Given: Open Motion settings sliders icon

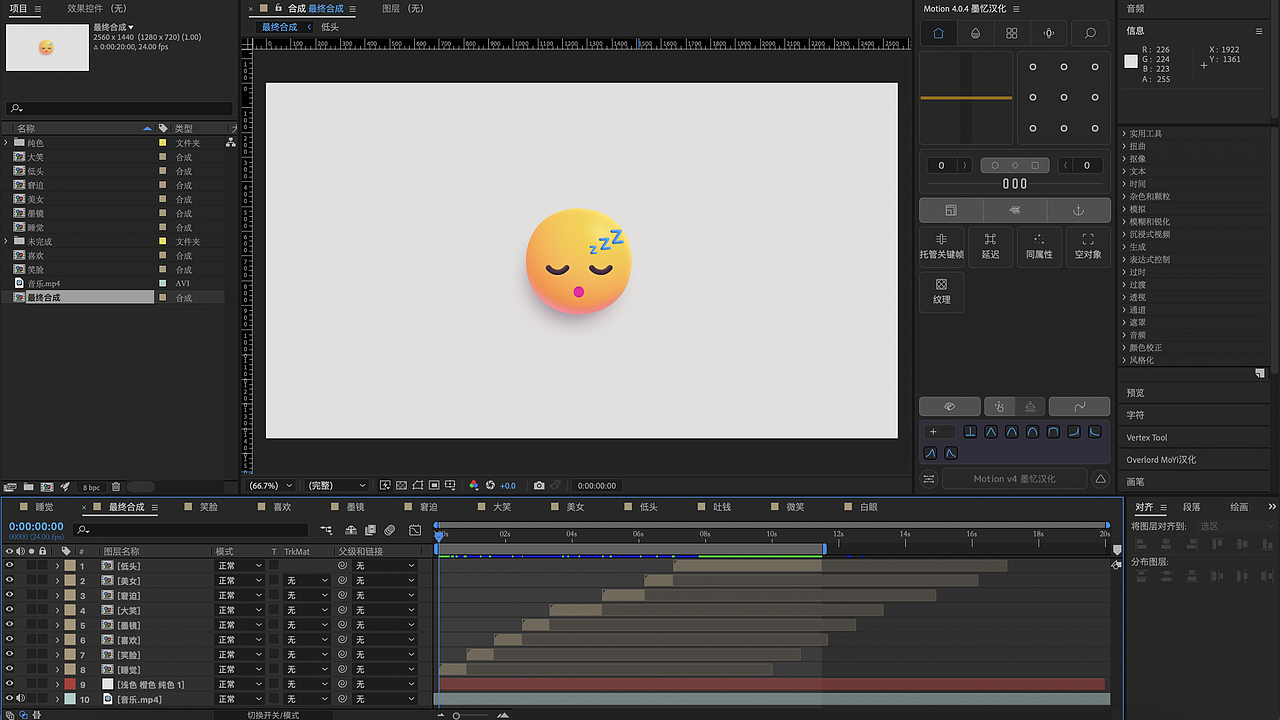Looking at the screenshot, I should (929, 479).
